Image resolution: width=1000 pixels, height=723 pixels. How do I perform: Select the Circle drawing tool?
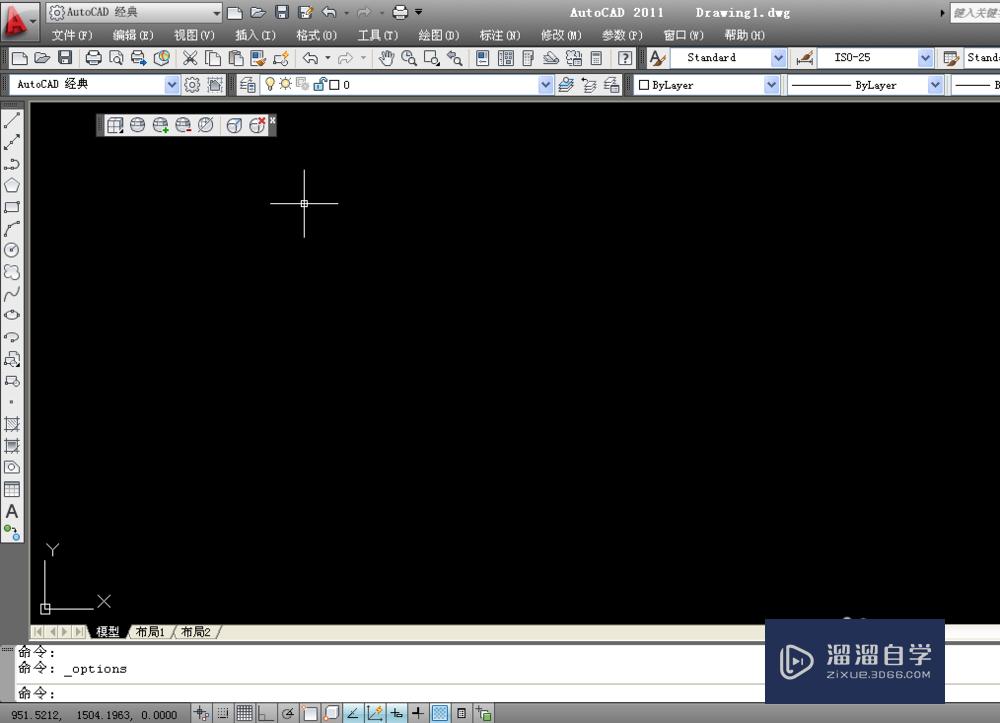12,251
